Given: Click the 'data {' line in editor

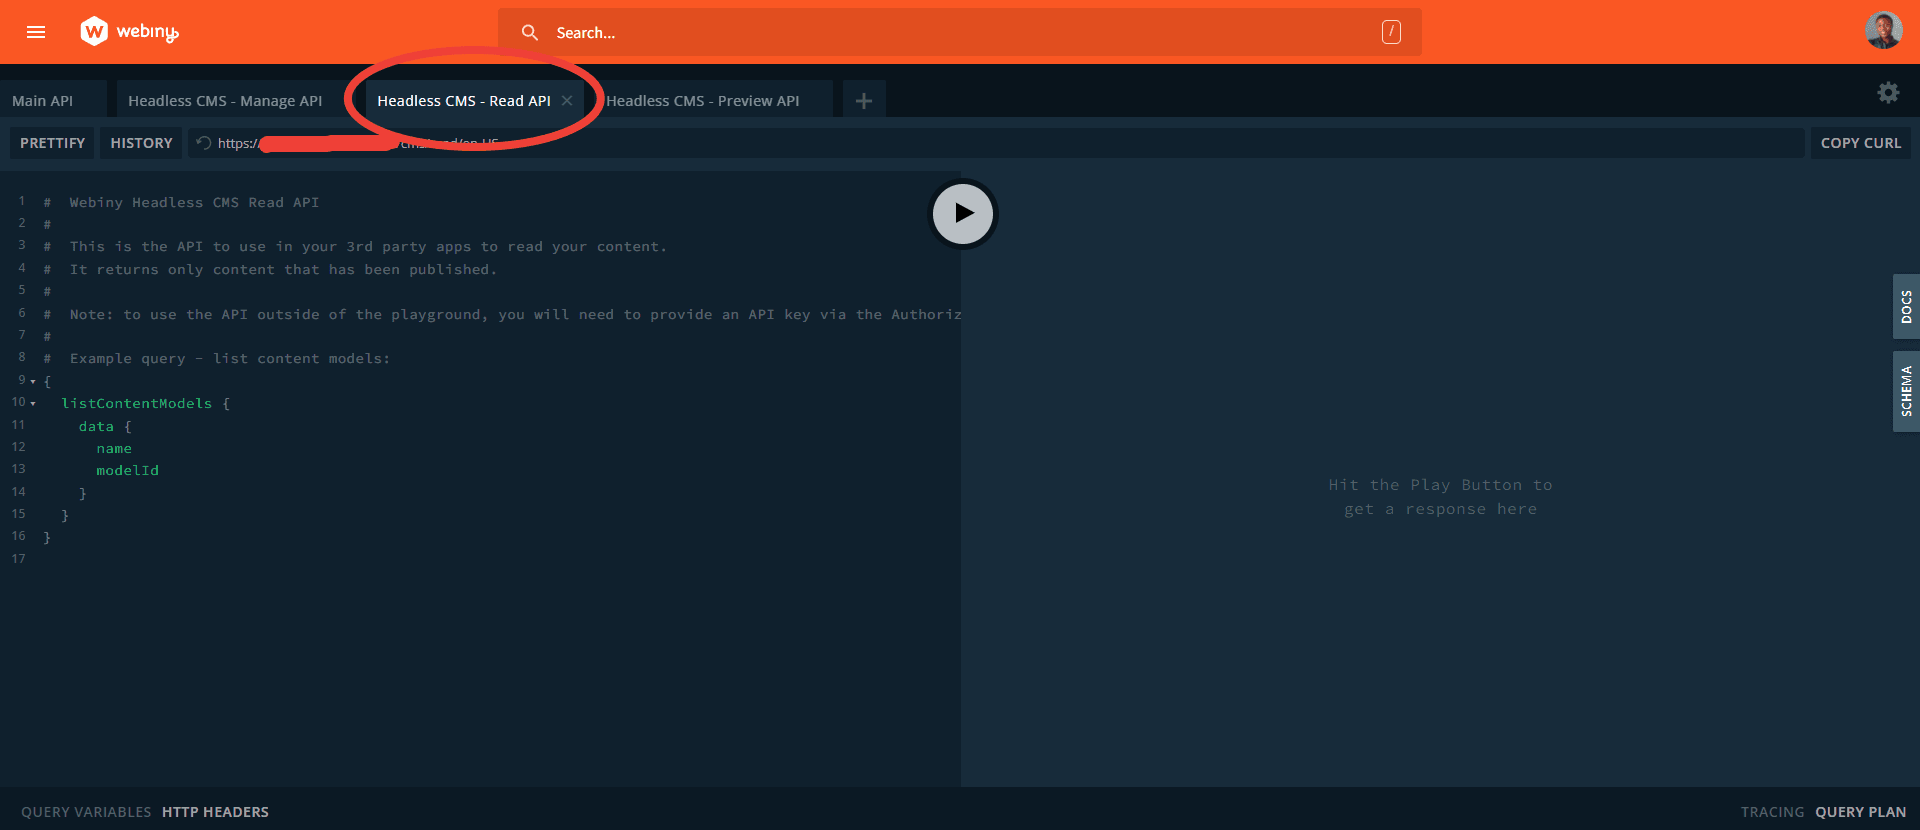Looking at the screenshot, I should (105, 427).
